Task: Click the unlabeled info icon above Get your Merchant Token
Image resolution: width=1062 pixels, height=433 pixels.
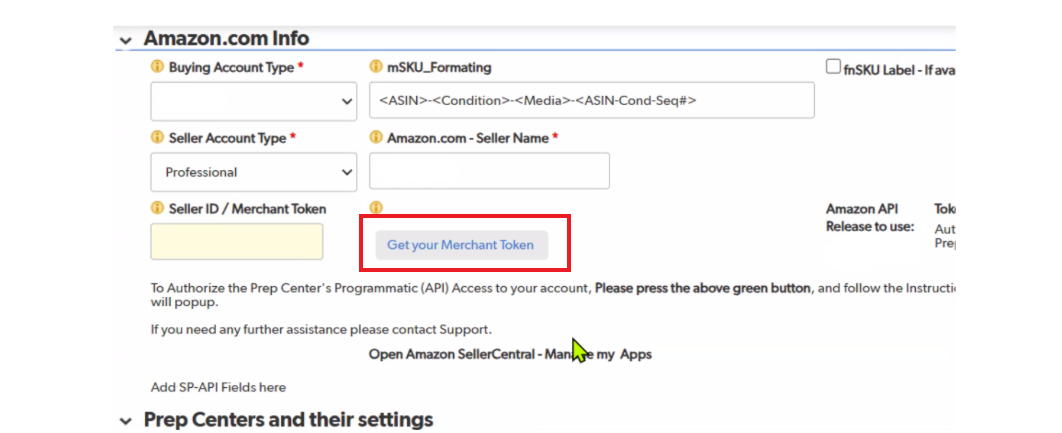Action: pos(375,208)
